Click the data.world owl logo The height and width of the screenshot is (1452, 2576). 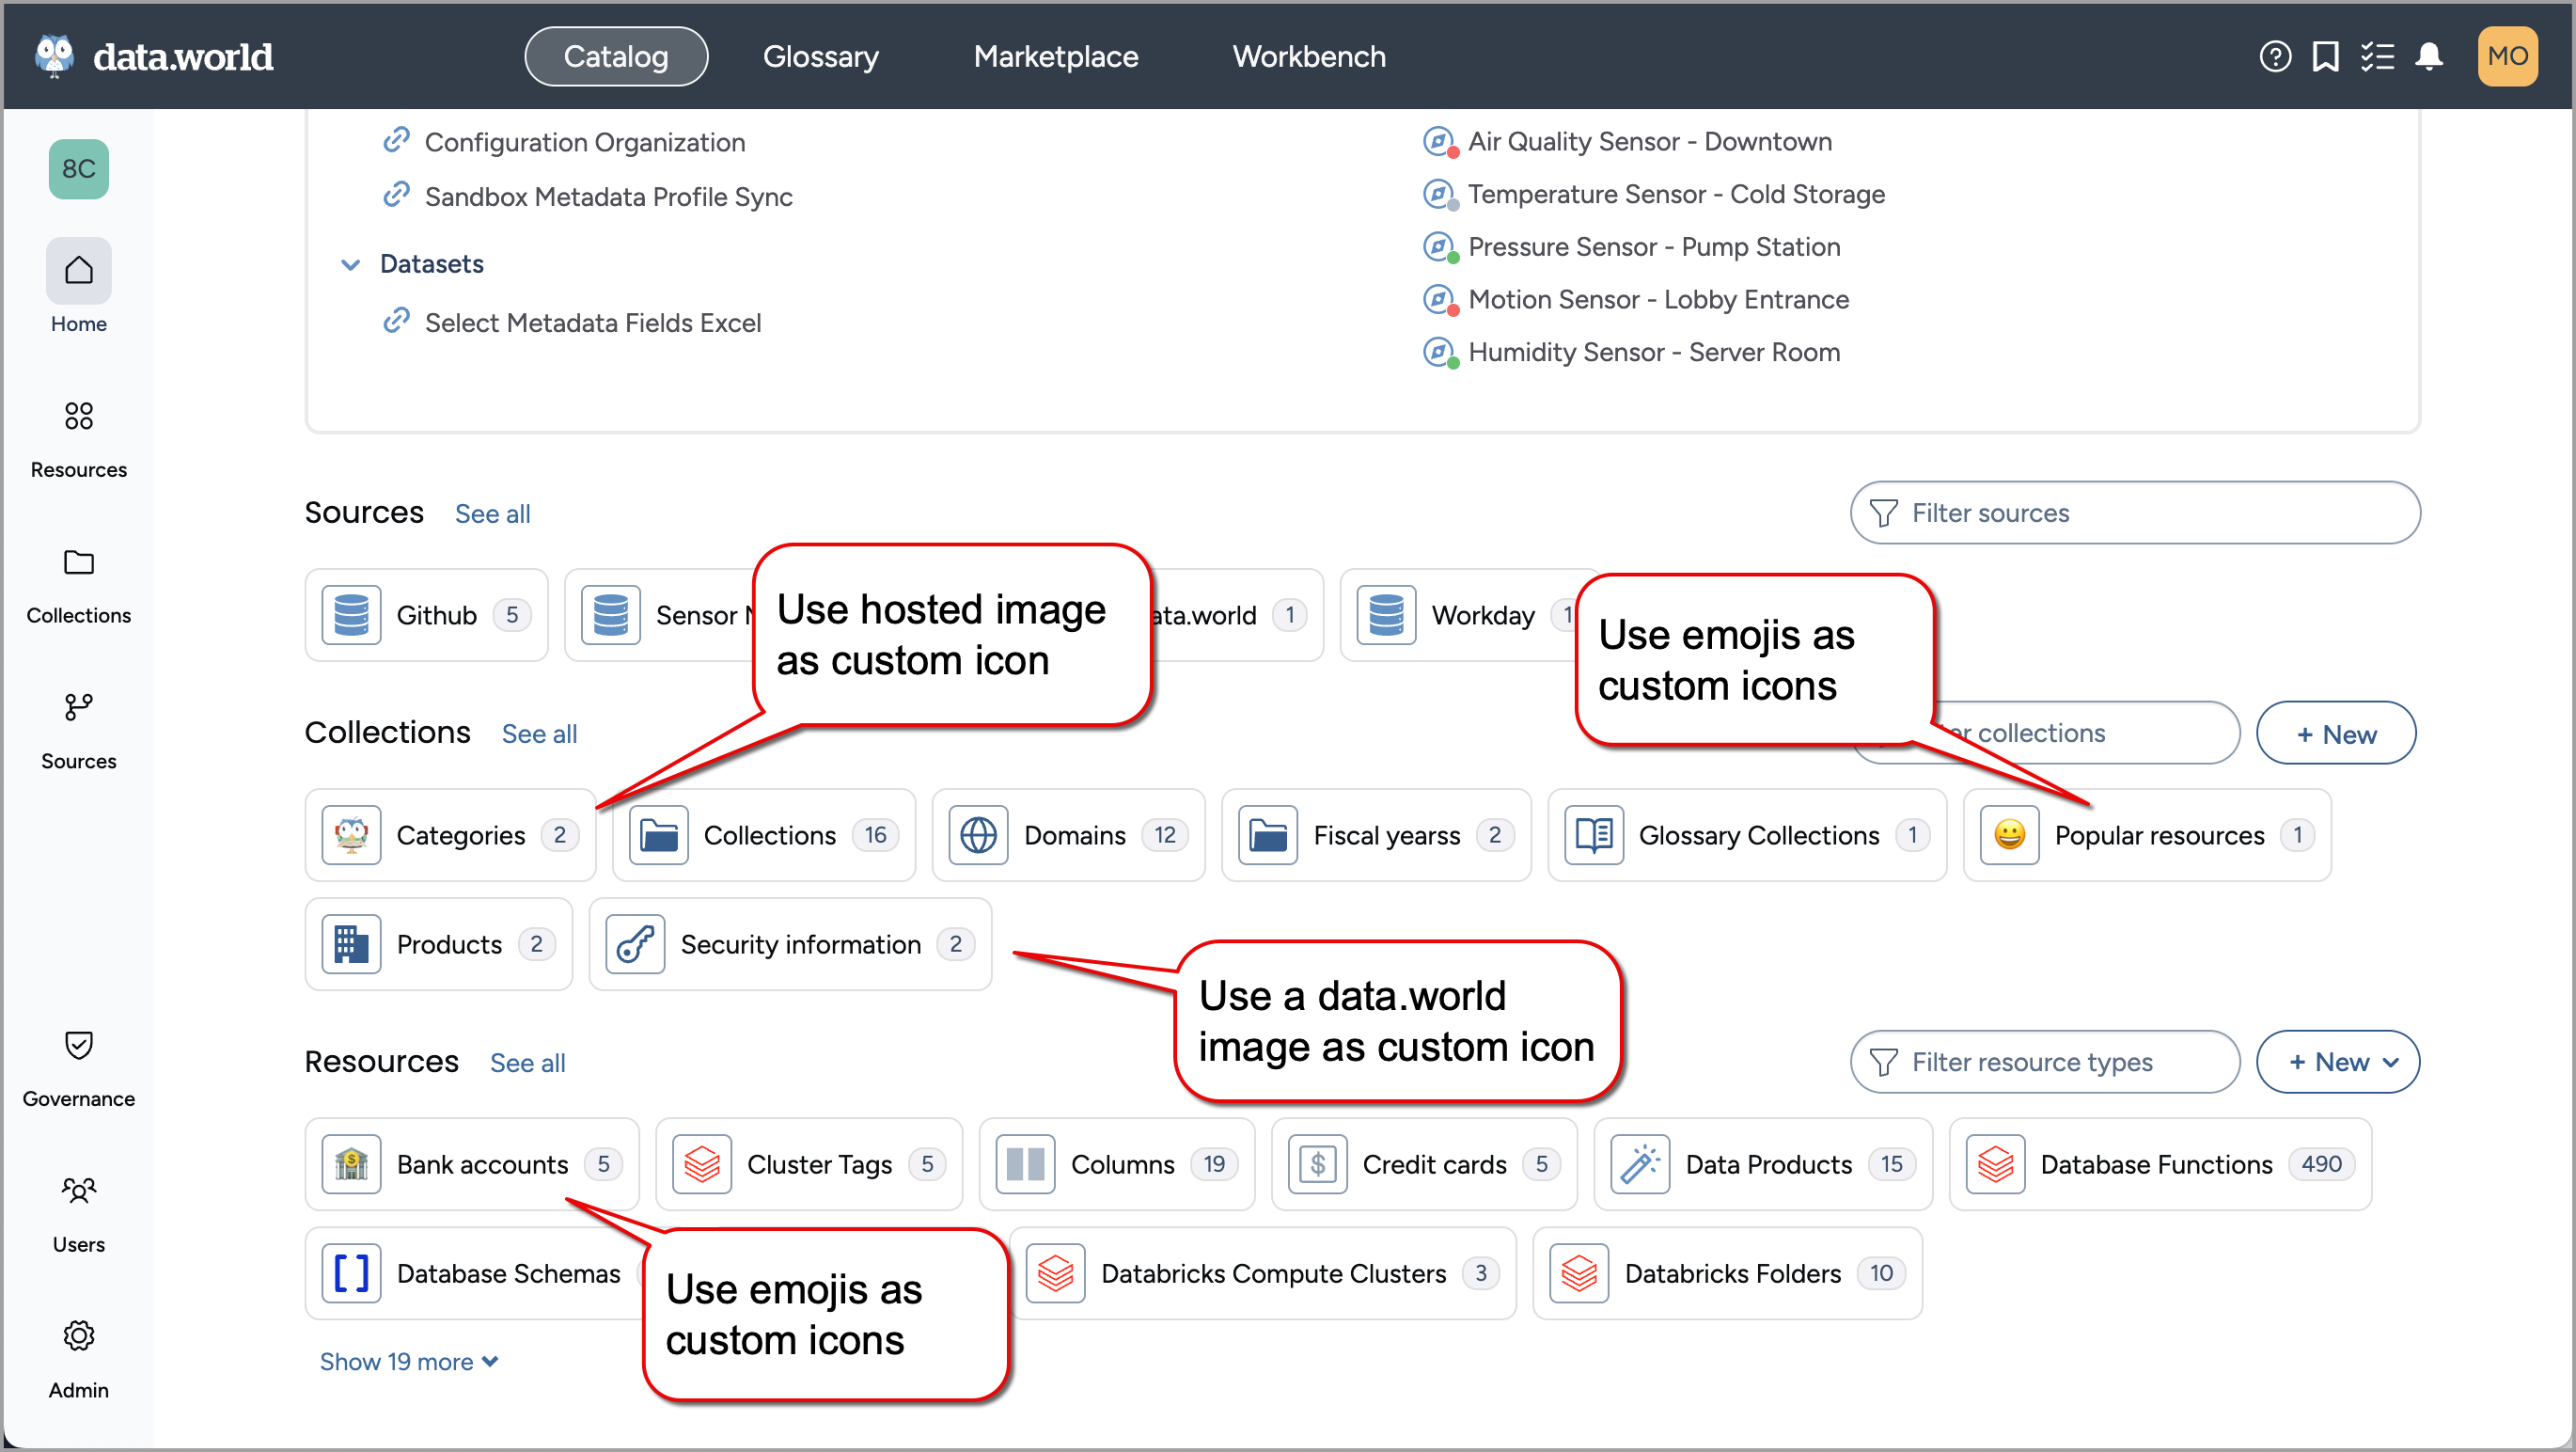[54, 56]
